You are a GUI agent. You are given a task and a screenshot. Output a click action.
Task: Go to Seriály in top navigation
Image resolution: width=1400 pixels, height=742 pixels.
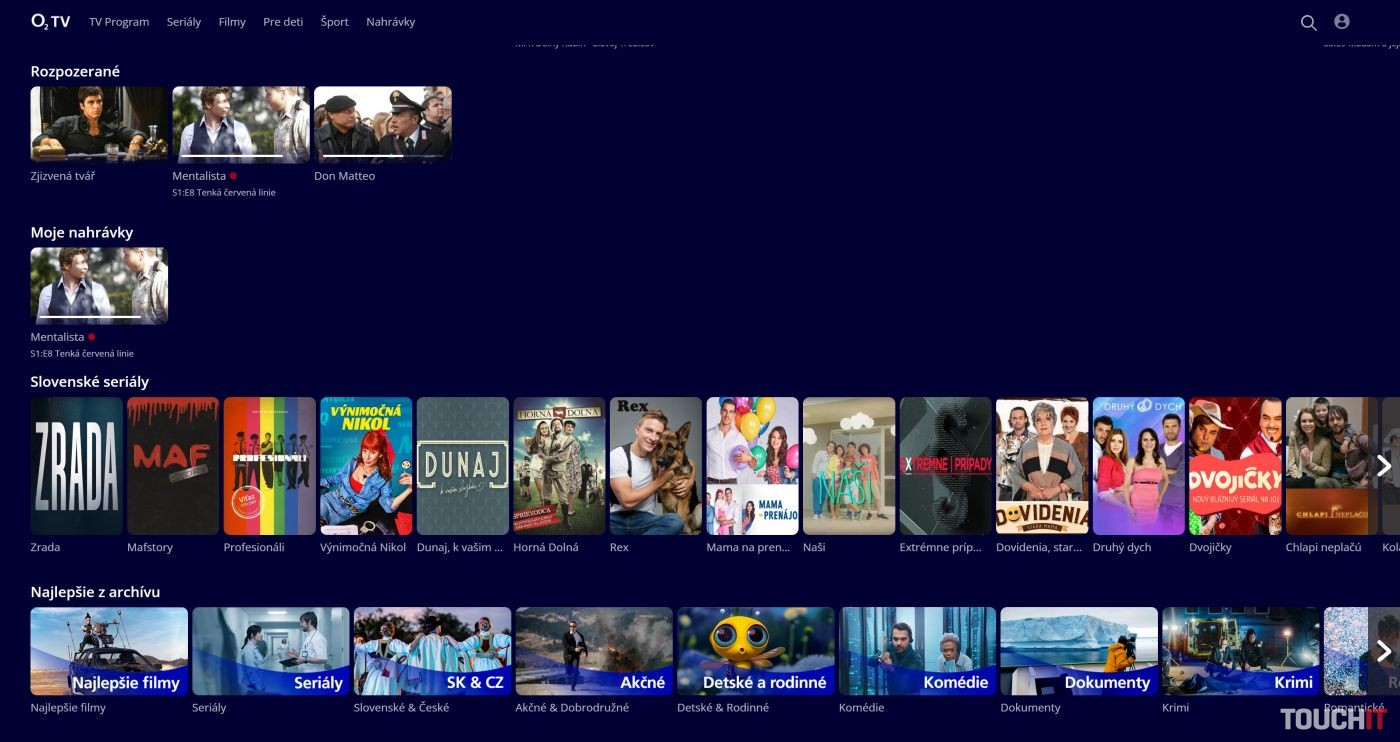coord(184,22)
